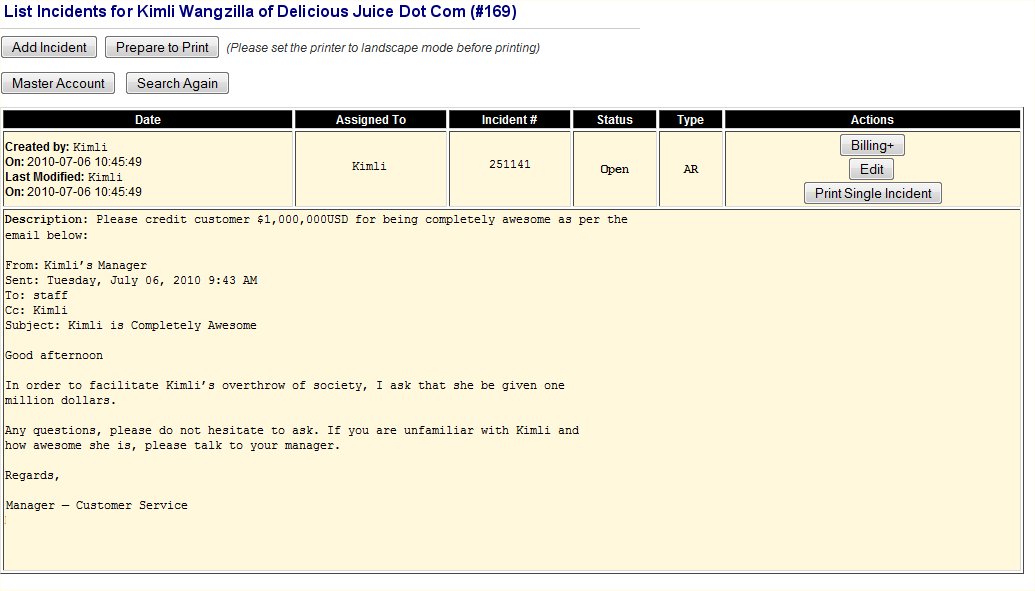Edit the incident using Edit button
This screenshot has height=591, width=1035.
(871, 170)
